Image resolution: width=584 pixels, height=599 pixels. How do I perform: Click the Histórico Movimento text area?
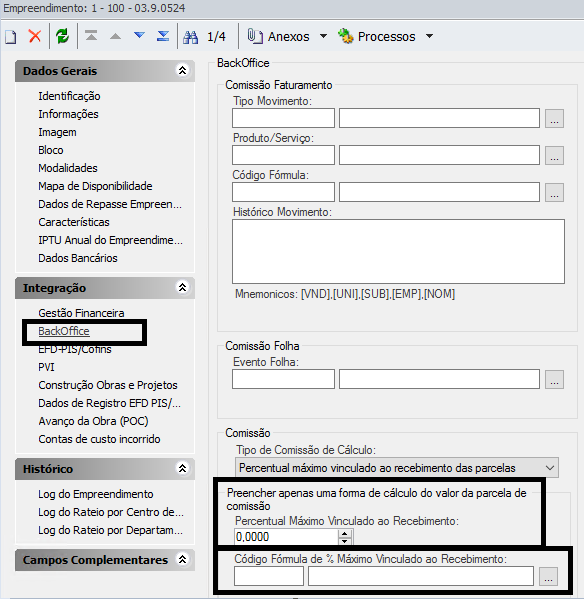(x=398, y=251)
